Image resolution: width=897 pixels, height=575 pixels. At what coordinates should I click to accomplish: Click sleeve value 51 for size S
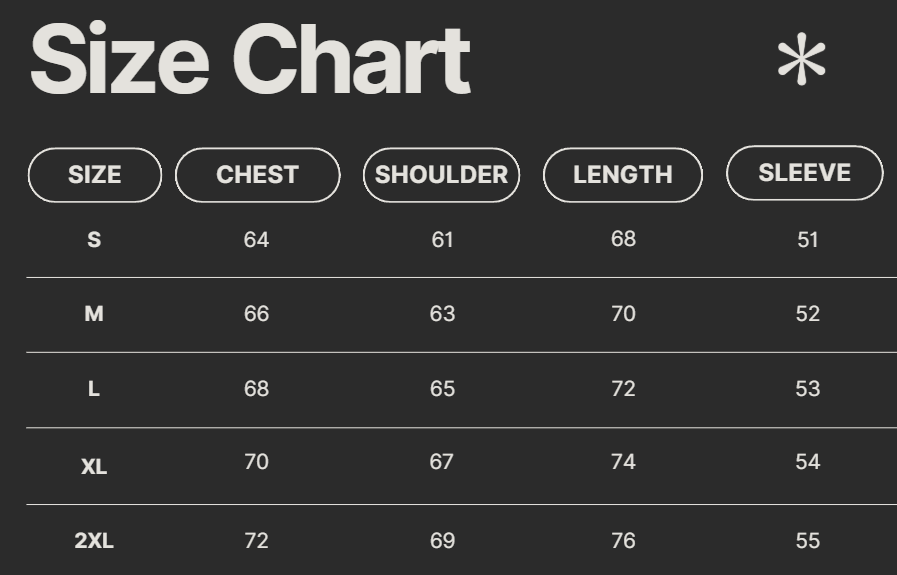click(x=808, y=240)
